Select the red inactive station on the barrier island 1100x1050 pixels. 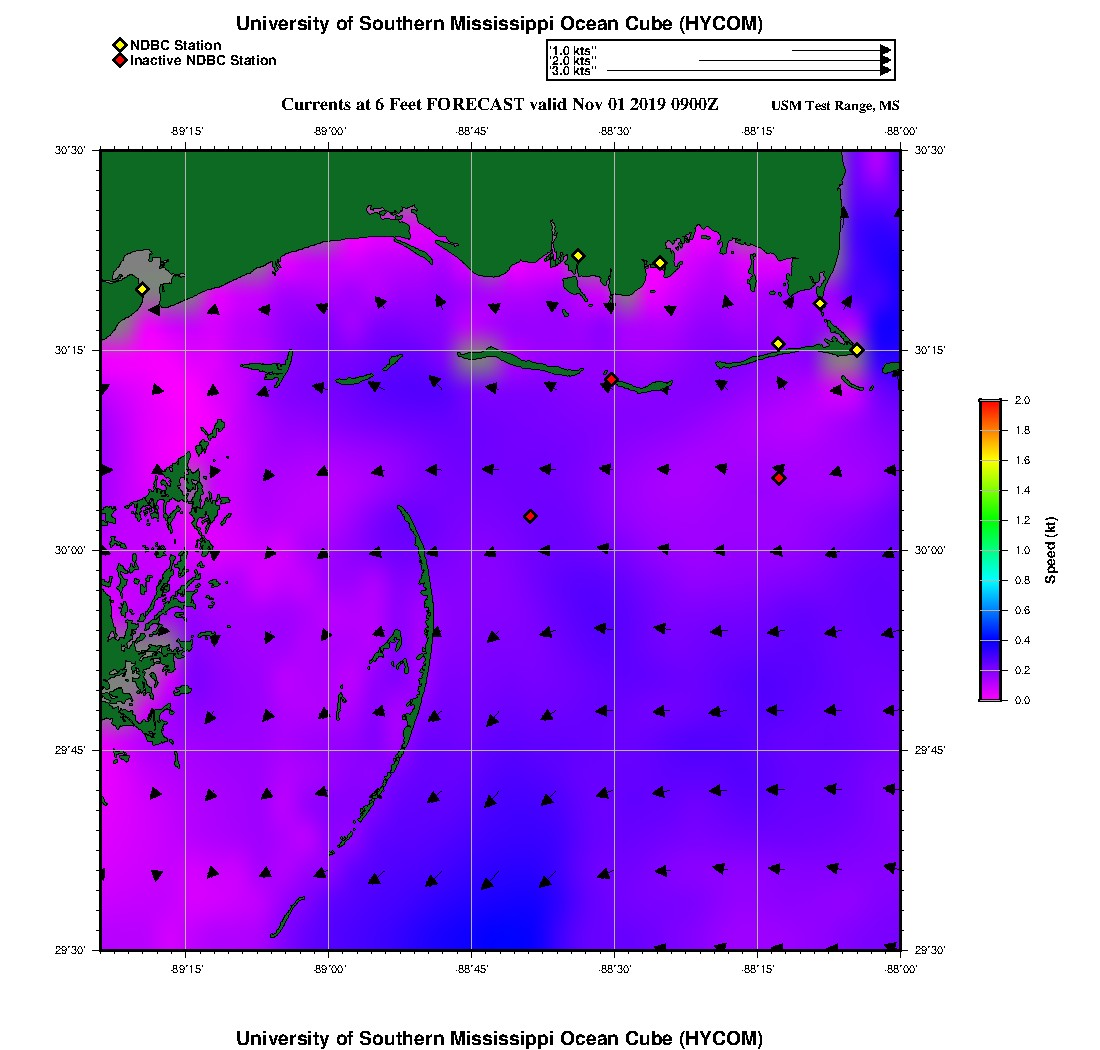point(612,379)
